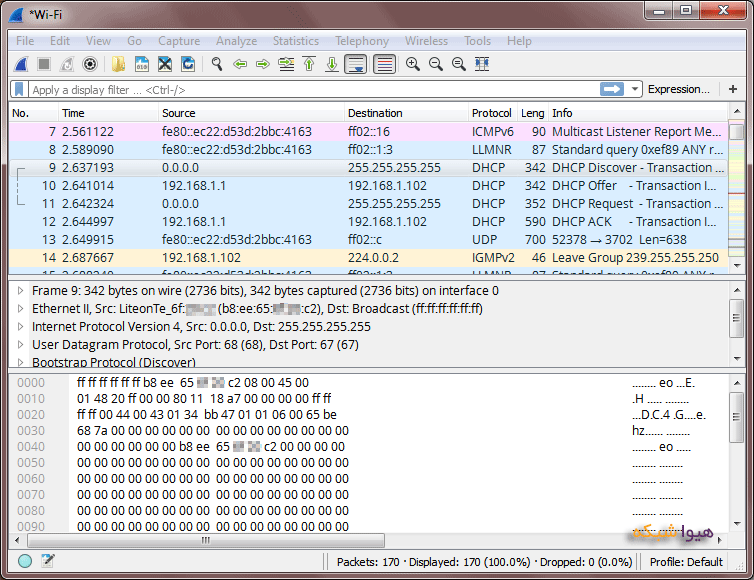This screenshot has width=754, height=580.
Task: Expand the Internet Protocol Version 4 row
Action: (x=20, y=327)
